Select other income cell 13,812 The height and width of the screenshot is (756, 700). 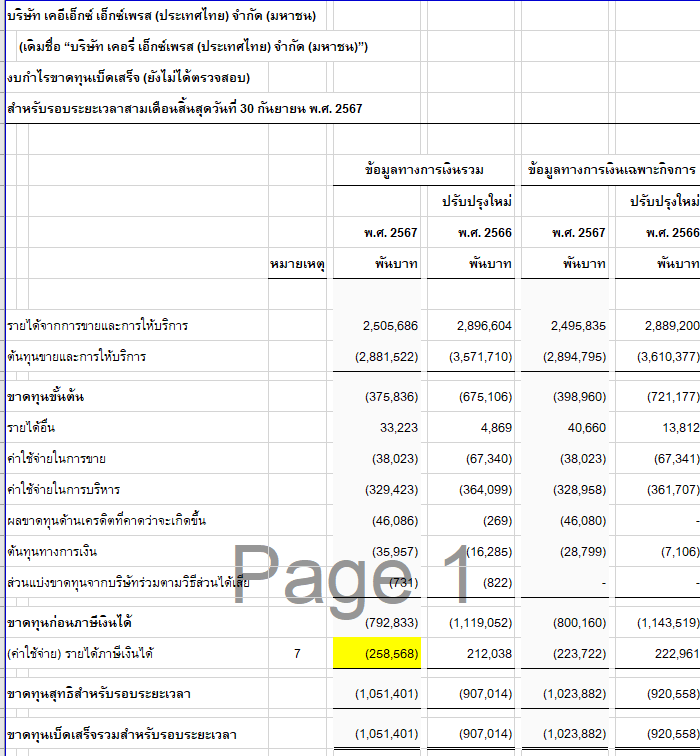(x=681, y=428)
